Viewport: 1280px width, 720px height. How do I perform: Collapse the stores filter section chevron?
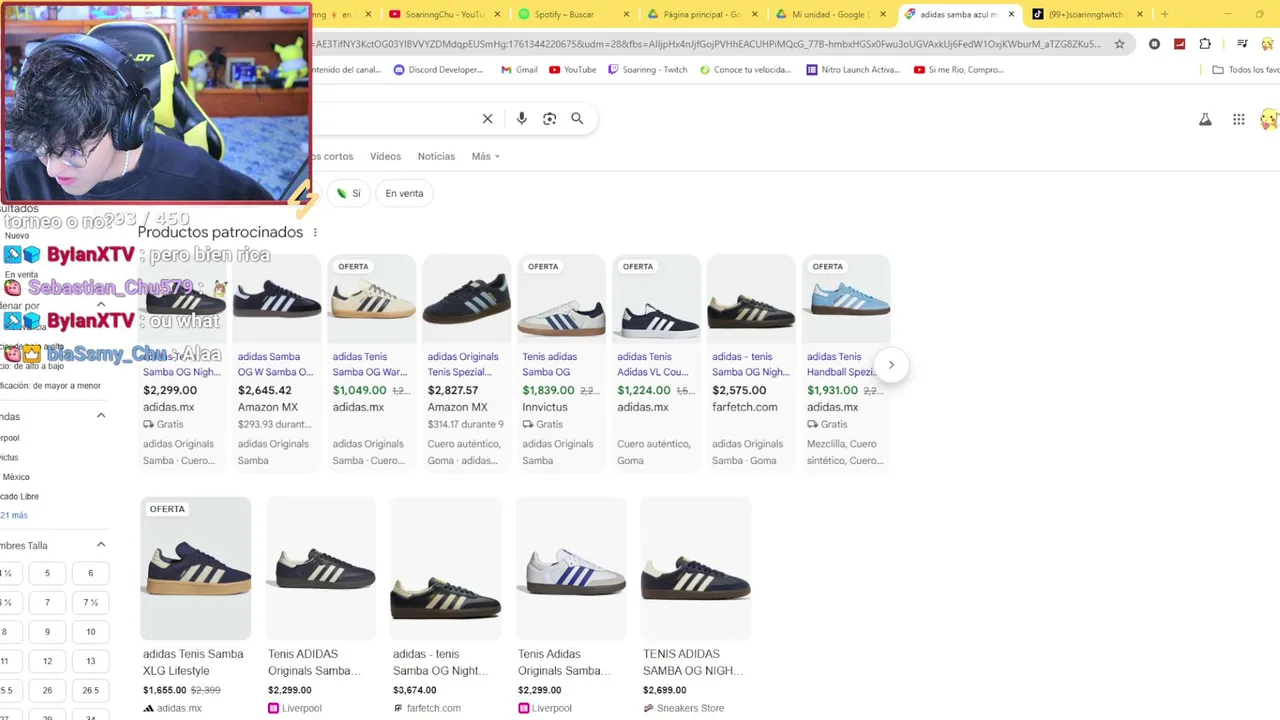[101, 416]
